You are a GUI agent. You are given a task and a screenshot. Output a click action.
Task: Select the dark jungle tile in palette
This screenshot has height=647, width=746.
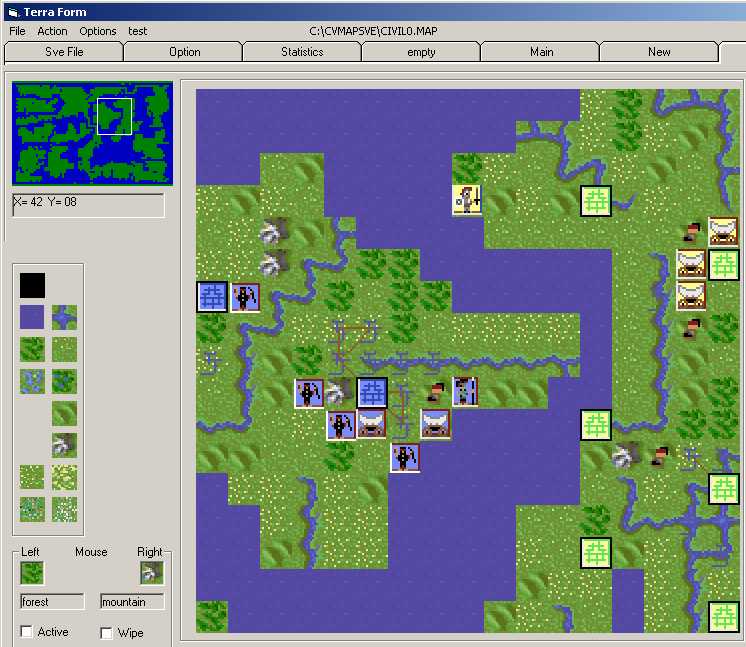click(64, 381)
